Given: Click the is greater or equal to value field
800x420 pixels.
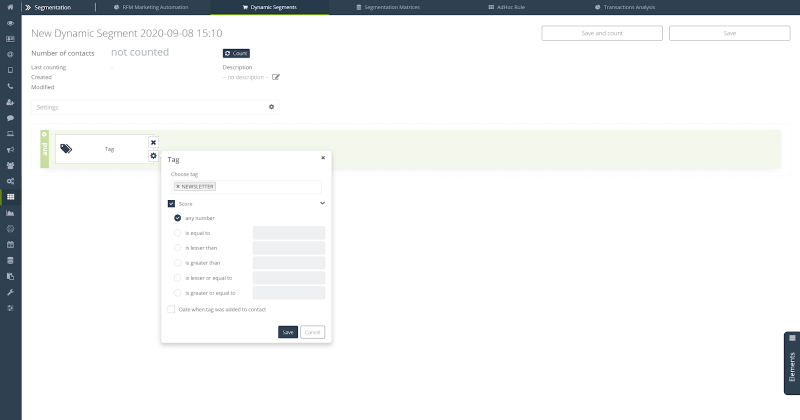Looking at the screenshot, I should 289,293.
